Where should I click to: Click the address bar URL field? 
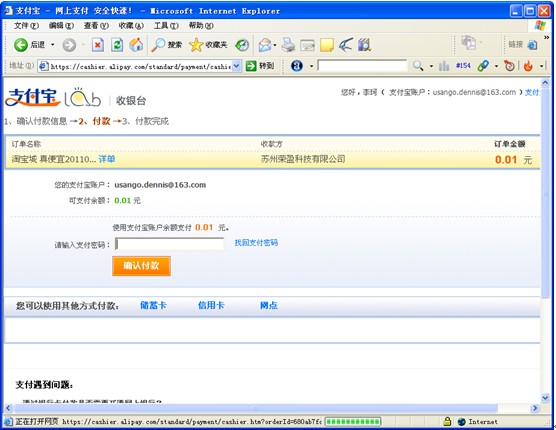[x=140, y=66]
